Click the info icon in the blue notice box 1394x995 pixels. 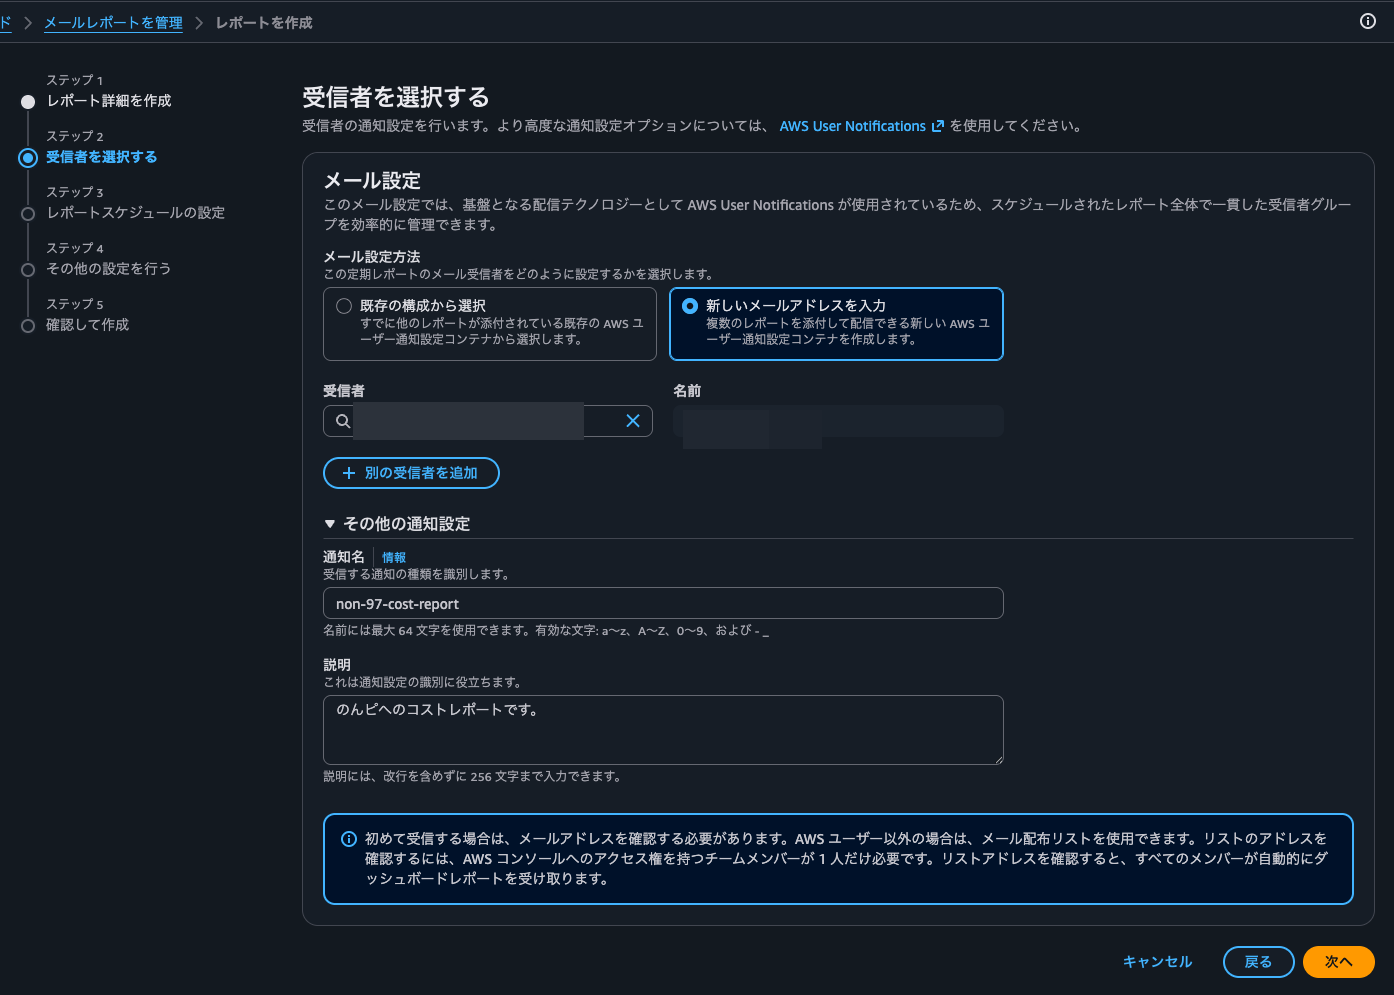[x=347, y=836]
